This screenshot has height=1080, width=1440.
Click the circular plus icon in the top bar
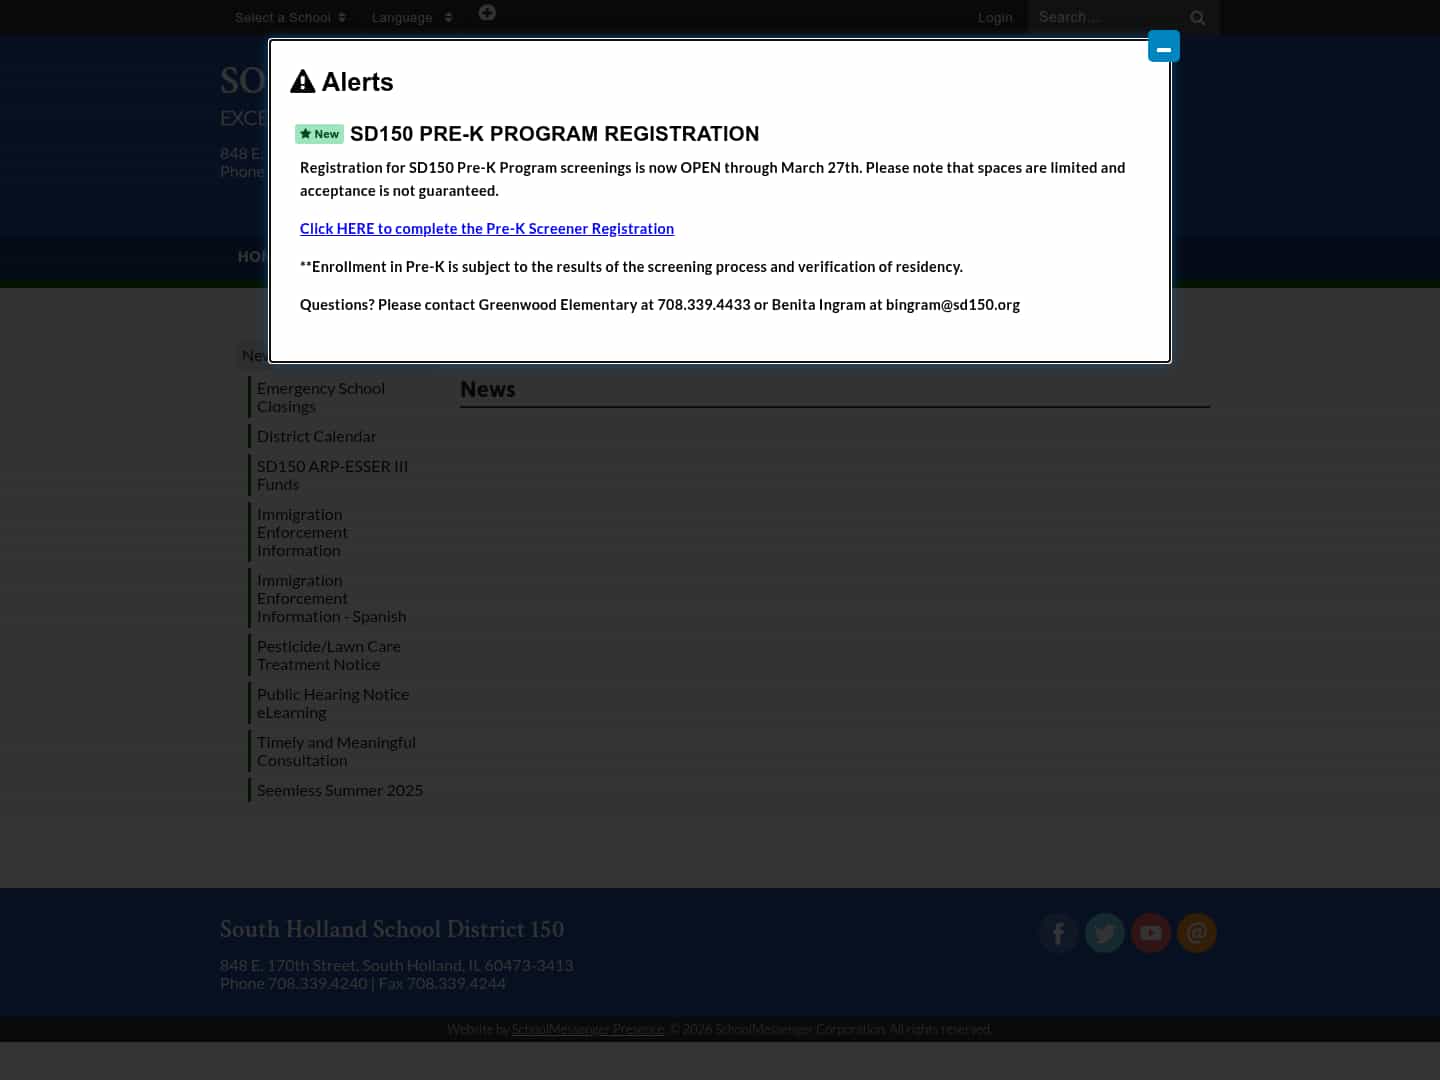click(487, 13)
